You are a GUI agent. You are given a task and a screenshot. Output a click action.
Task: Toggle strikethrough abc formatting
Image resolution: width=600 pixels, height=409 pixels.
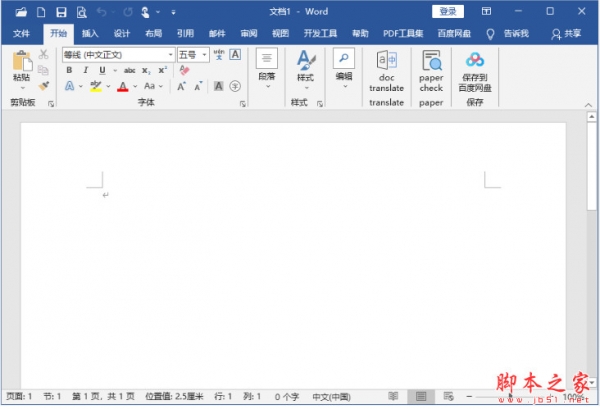[129, 70]
